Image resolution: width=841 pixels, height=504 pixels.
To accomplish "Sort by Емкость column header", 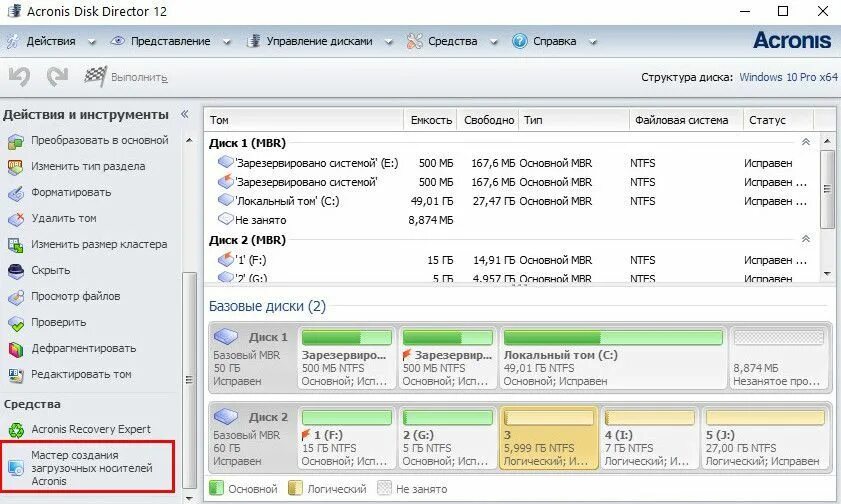I will [431, 120].
